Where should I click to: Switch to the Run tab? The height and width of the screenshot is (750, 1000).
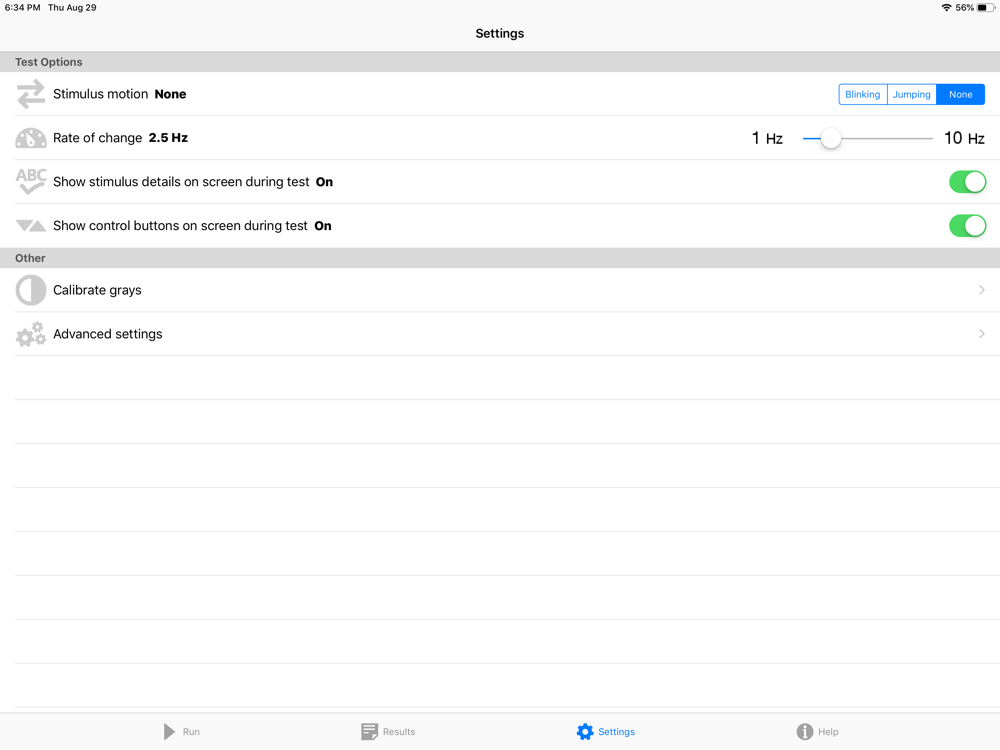click(x=182, y=732)
